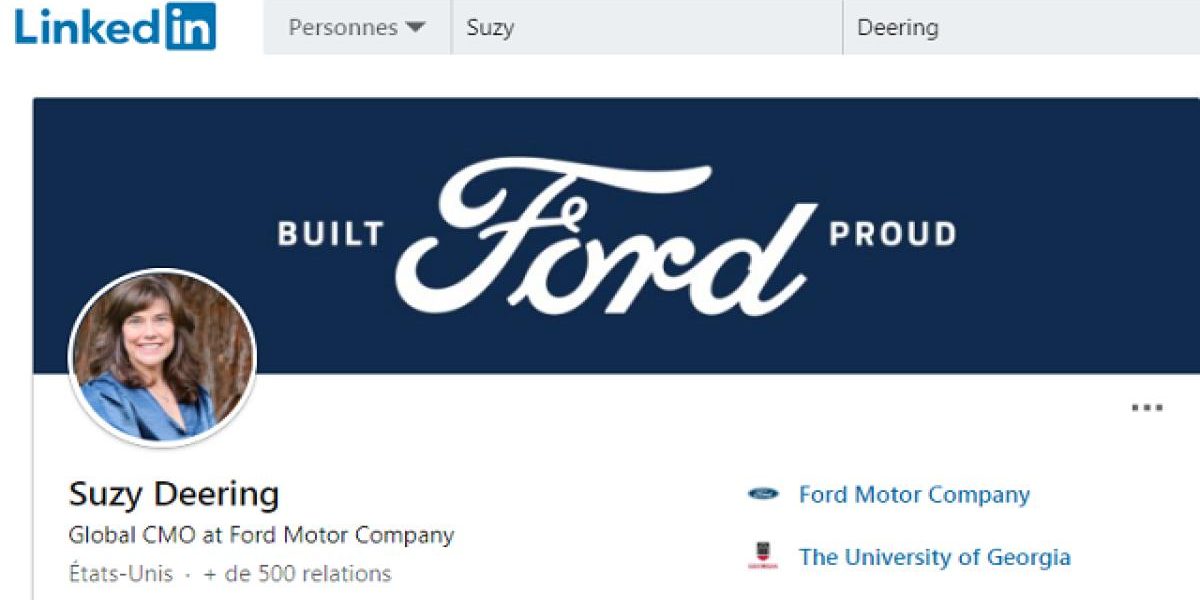1200x600 pixels.
Task: Open Suzy Deering's circular profile photo
Action: tap(162, 357)
